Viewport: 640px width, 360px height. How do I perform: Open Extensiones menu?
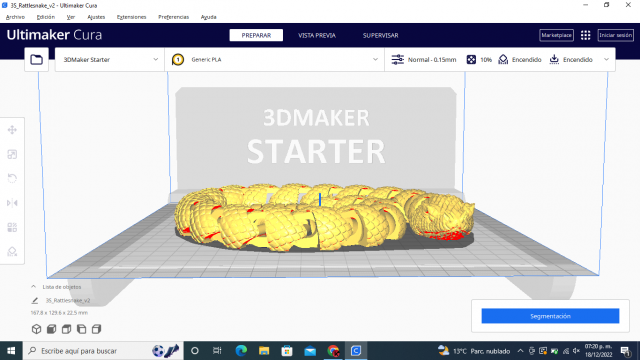point(131,17)
